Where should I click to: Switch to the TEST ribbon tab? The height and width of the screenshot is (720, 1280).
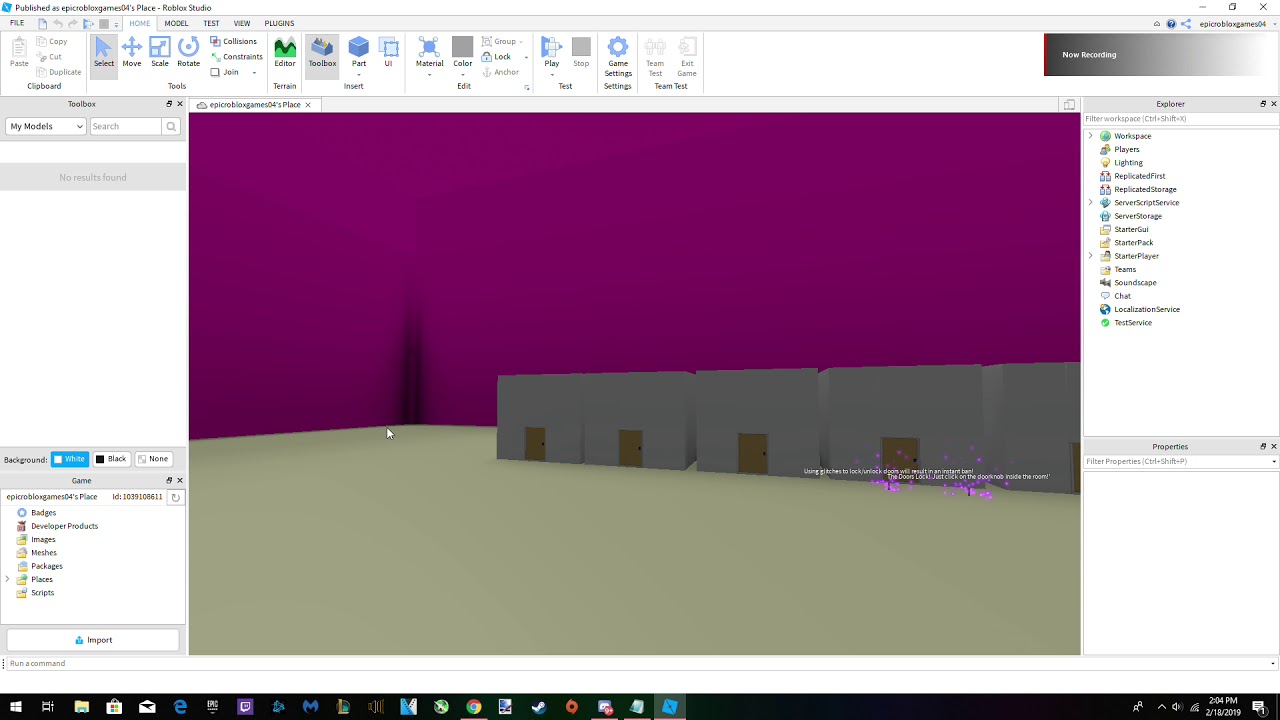pos(211,23)
